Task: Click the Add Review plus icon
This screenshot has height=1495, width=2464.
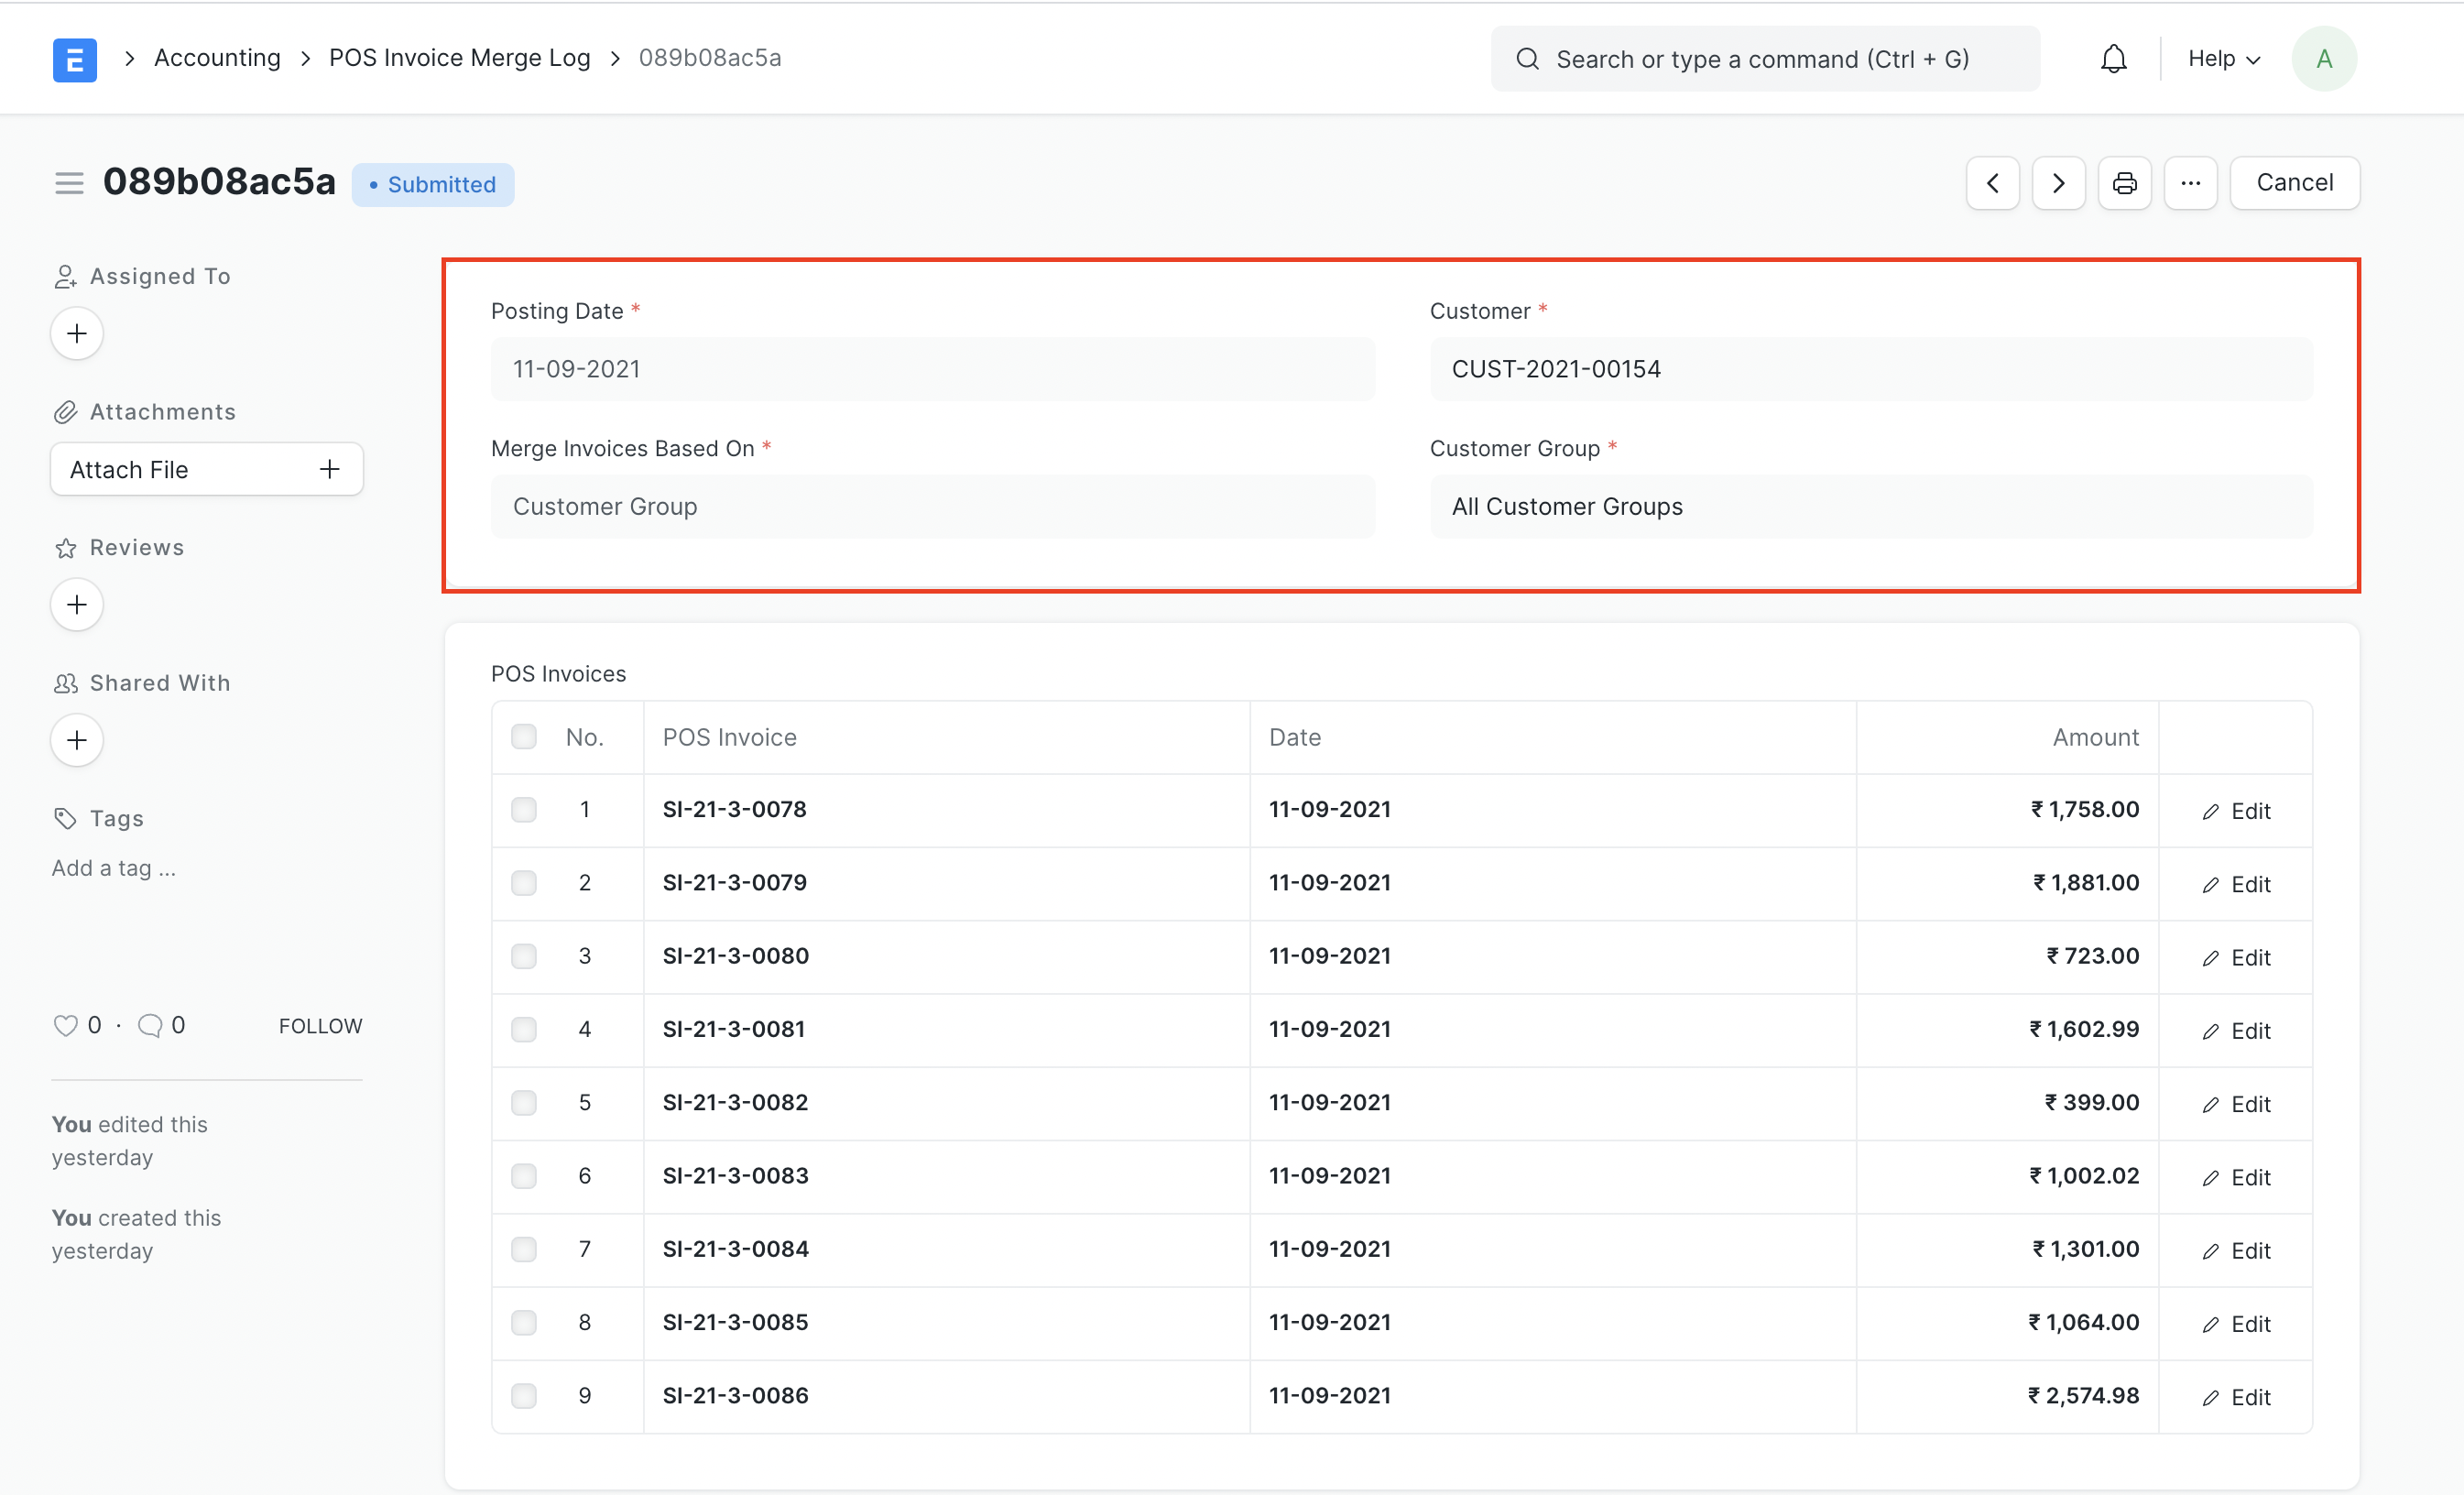Action: (78, 604)
